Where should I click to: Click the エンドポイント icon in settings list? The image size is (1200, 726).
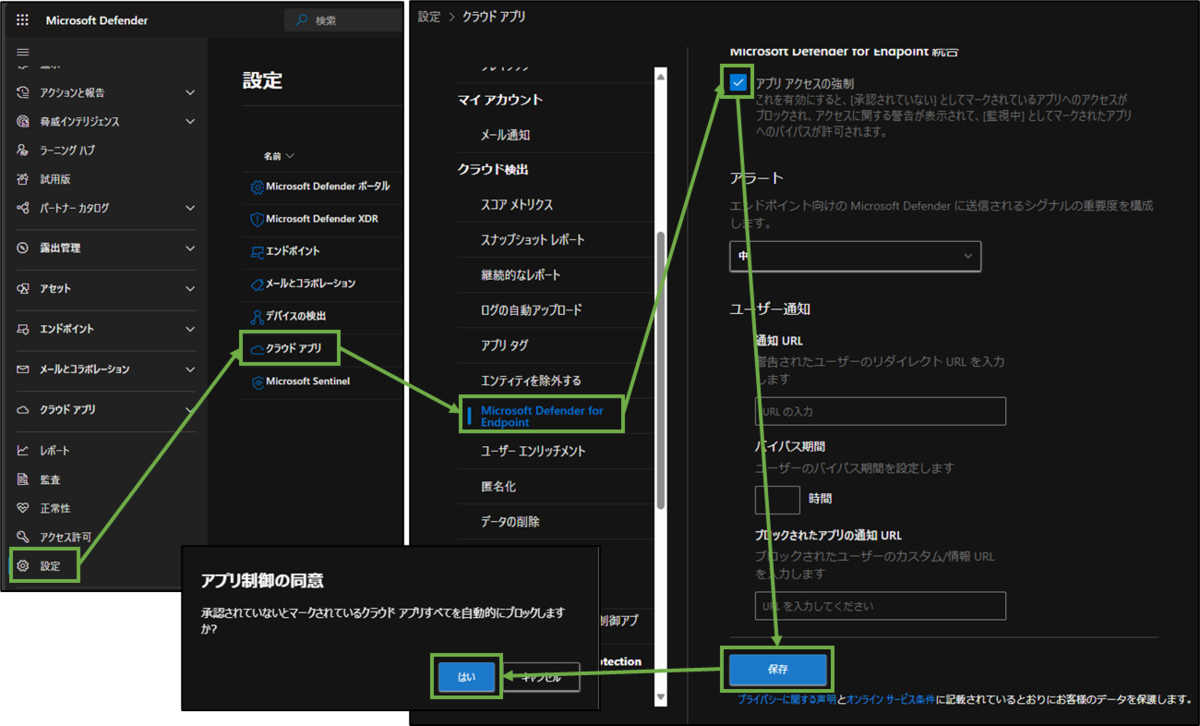point(257,251)
